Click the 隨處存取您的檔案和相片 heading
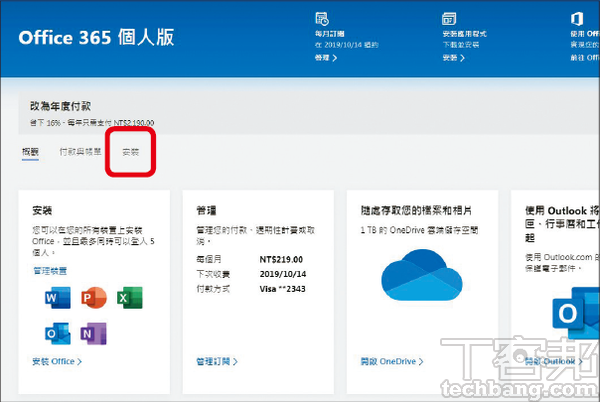 [416, 210]
